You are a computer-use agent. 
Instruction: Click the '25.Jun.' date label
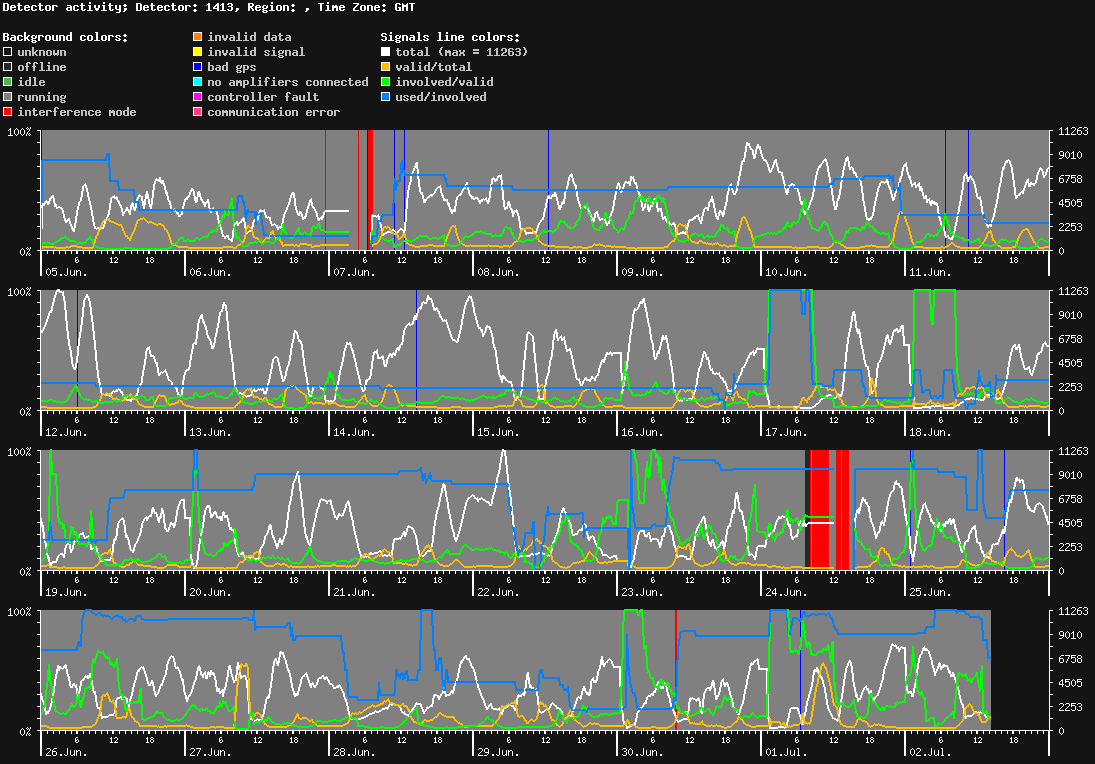click(x=930, y=592)
